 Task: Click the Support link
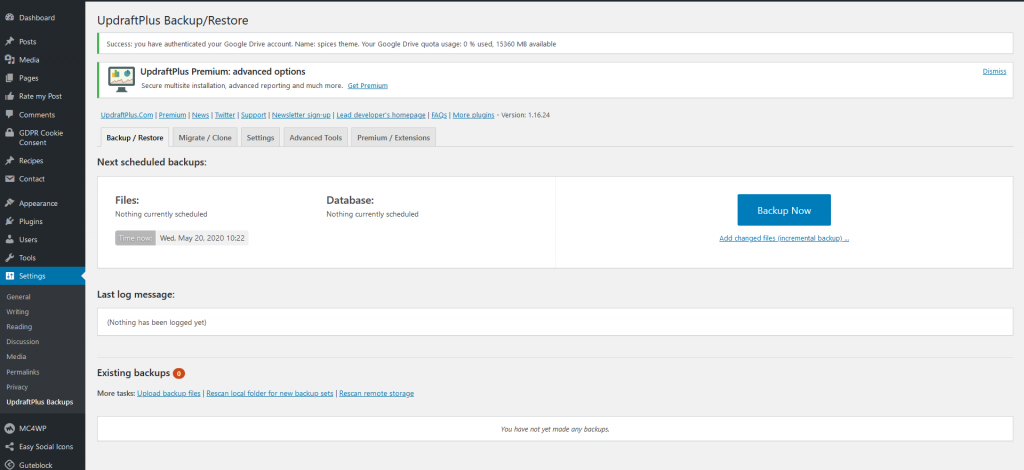(253, 115)
